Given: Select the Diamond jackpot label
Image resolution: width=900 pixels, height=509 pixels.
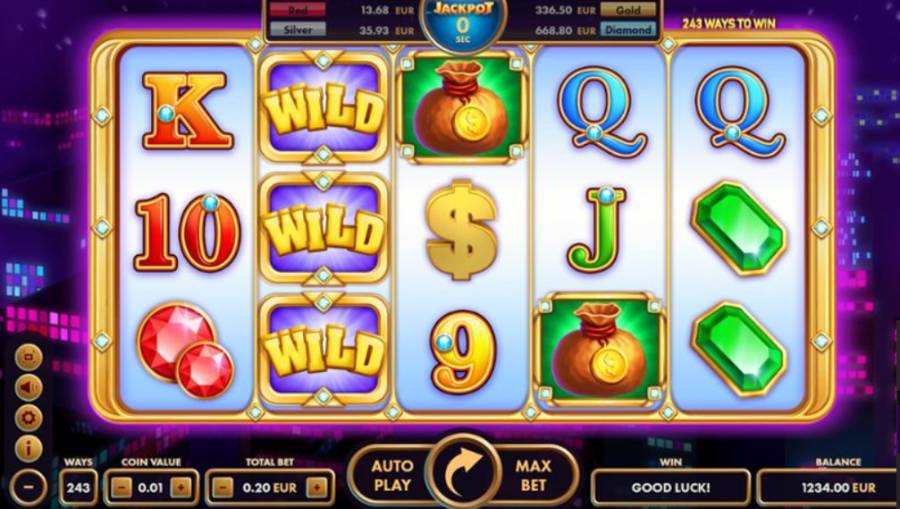Looking at the screenshot, I should click(x=628, y=29).
